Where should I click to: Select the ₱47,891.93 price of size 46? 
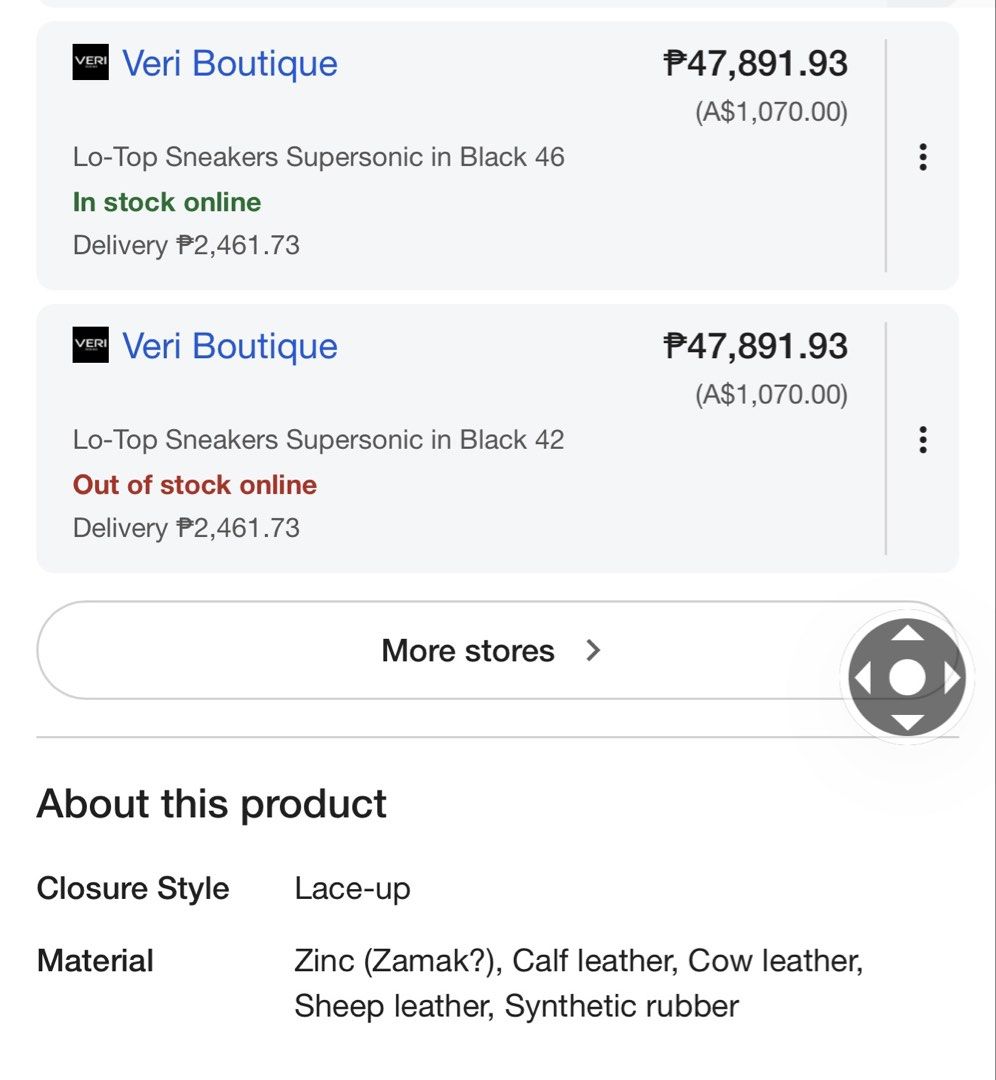pos(756,63)
